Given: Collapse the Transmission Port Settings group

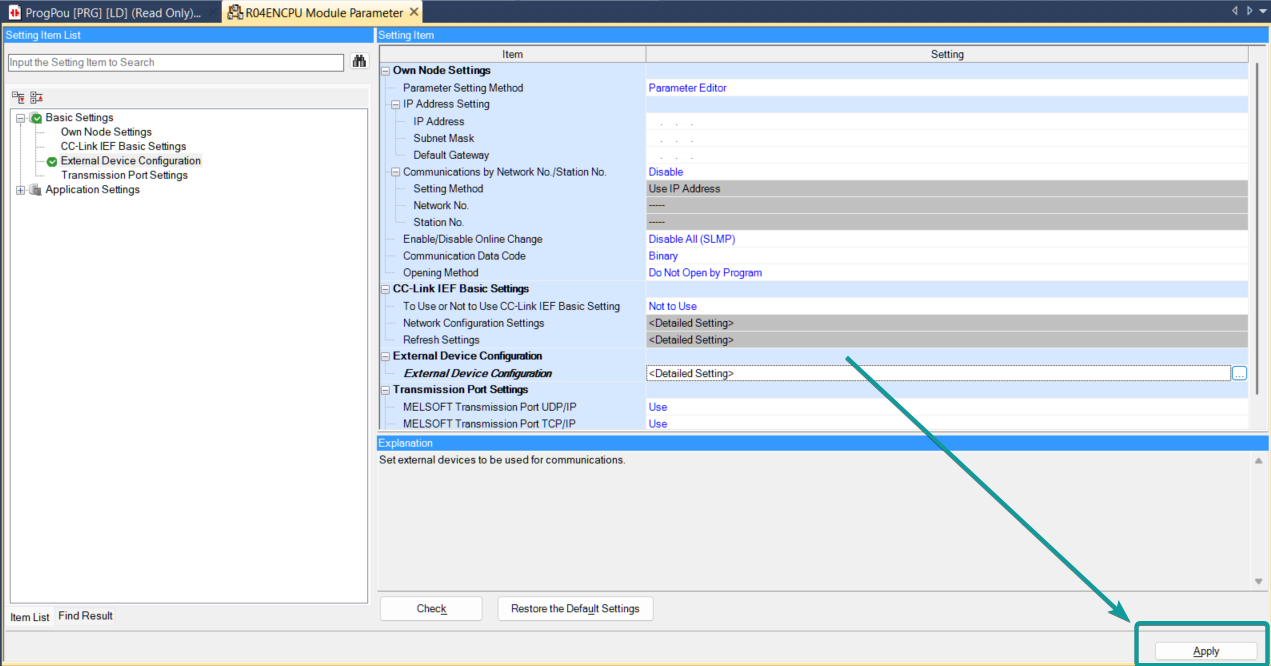Looking at the screenshot, I should pyautogui.click(x=385, y=390).
